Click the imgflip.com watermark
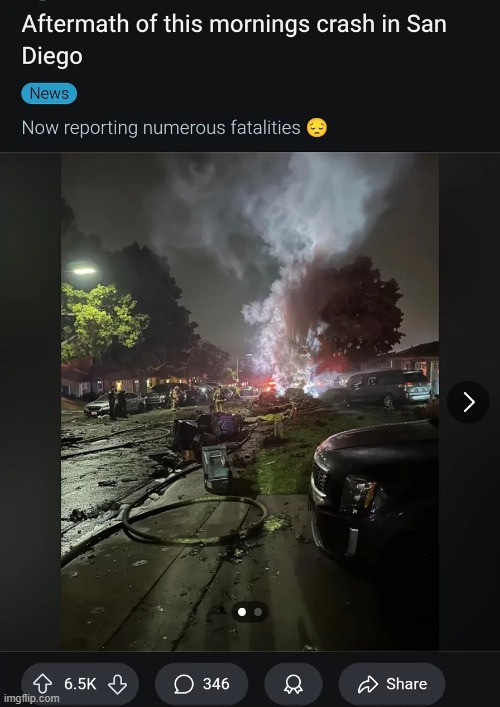Viewport: 500px width, 707px height. pos(30,699)
